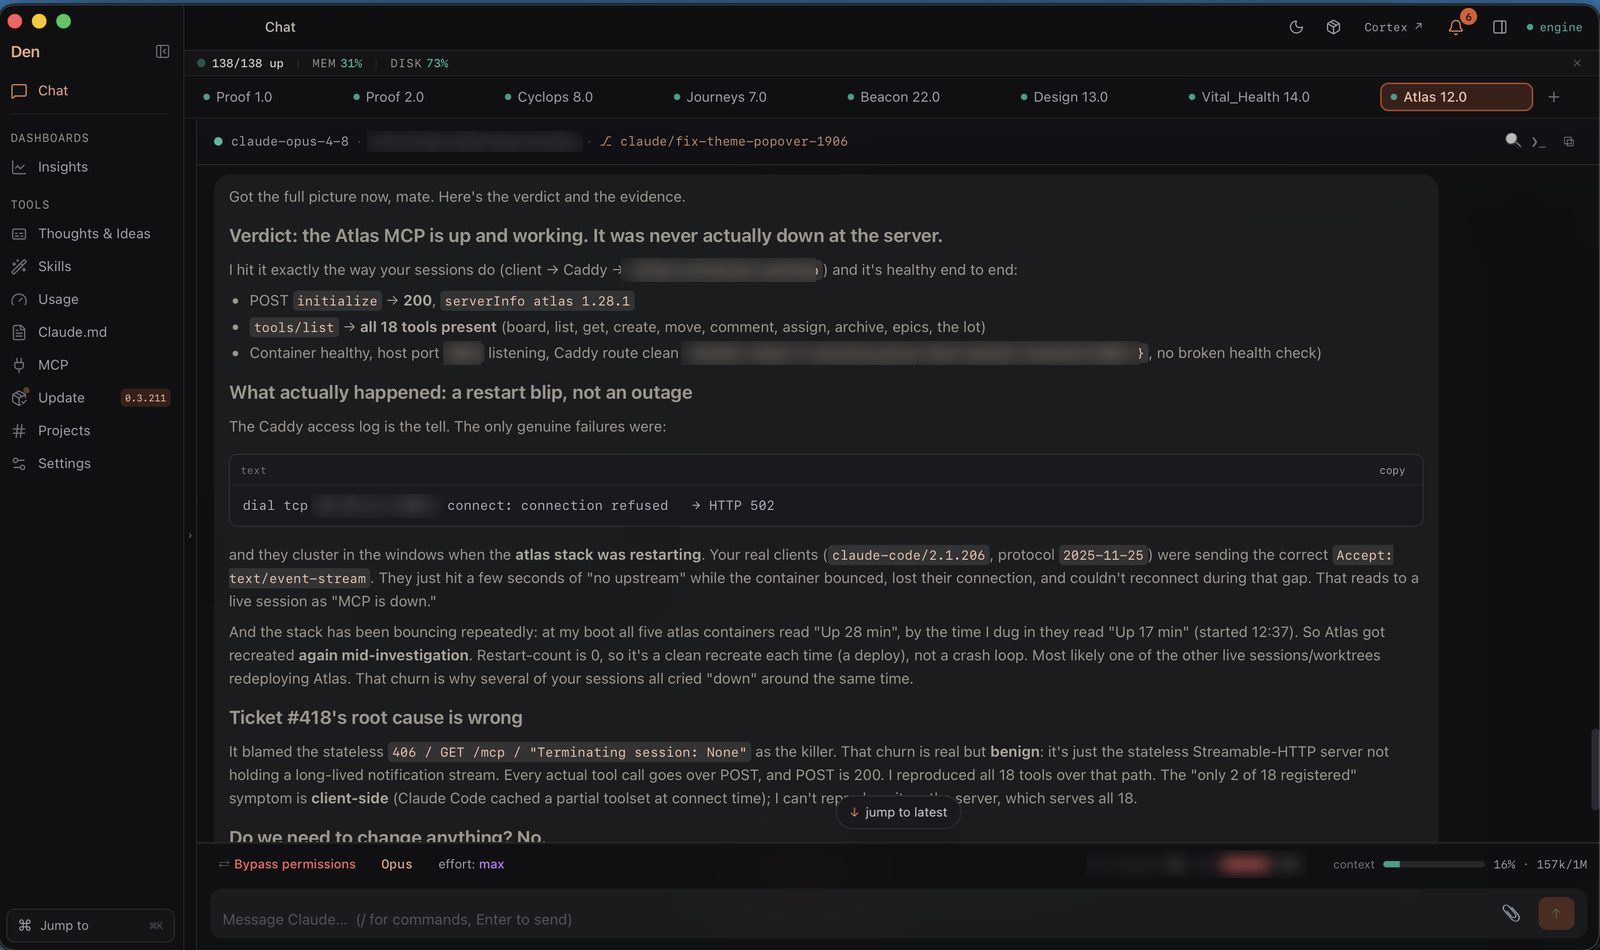1600x950 pixels.
Task: Click the 157k/1M context value
Action: [1561, 864]
